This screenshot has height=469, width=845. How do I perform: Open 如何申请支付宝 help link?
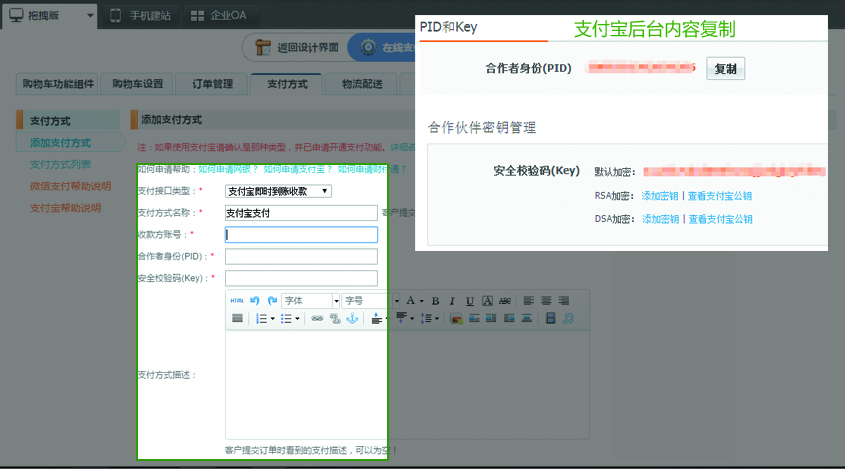point(297,169)
